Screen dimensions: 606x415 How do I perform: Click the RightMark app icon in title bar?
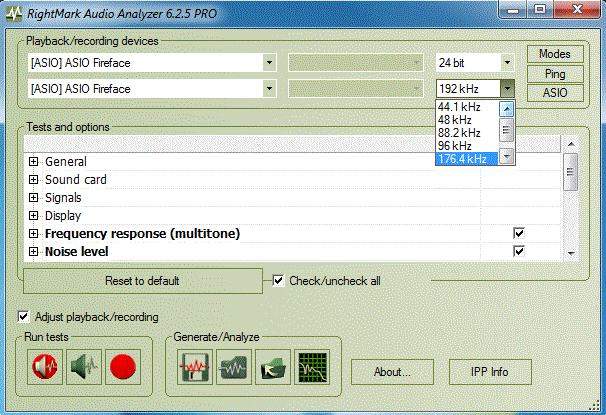12,11
